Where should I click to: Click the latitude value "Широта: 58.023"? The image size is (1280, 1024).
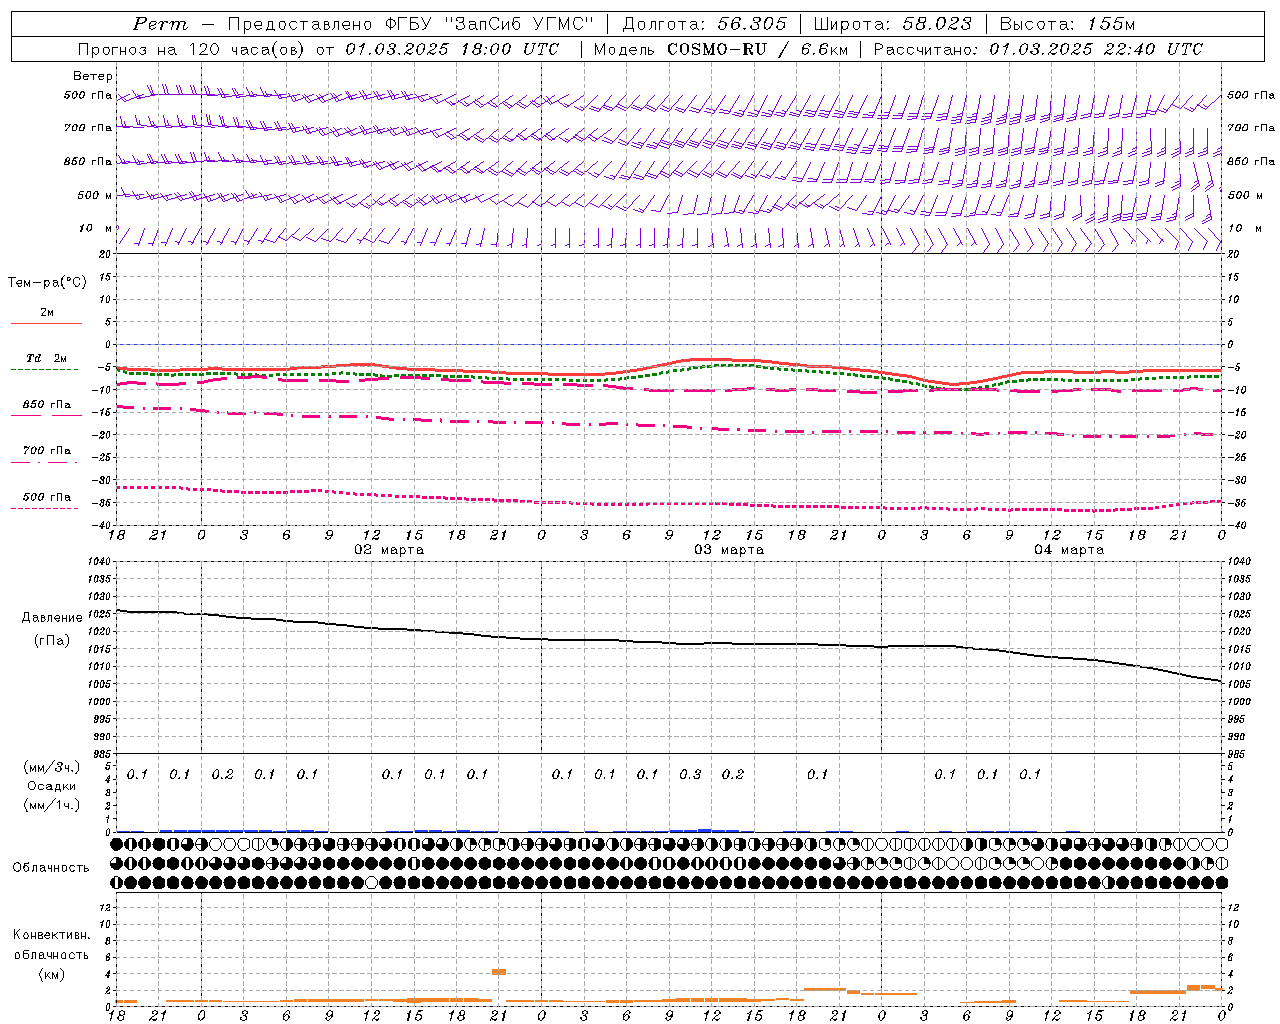pos(892,24)
